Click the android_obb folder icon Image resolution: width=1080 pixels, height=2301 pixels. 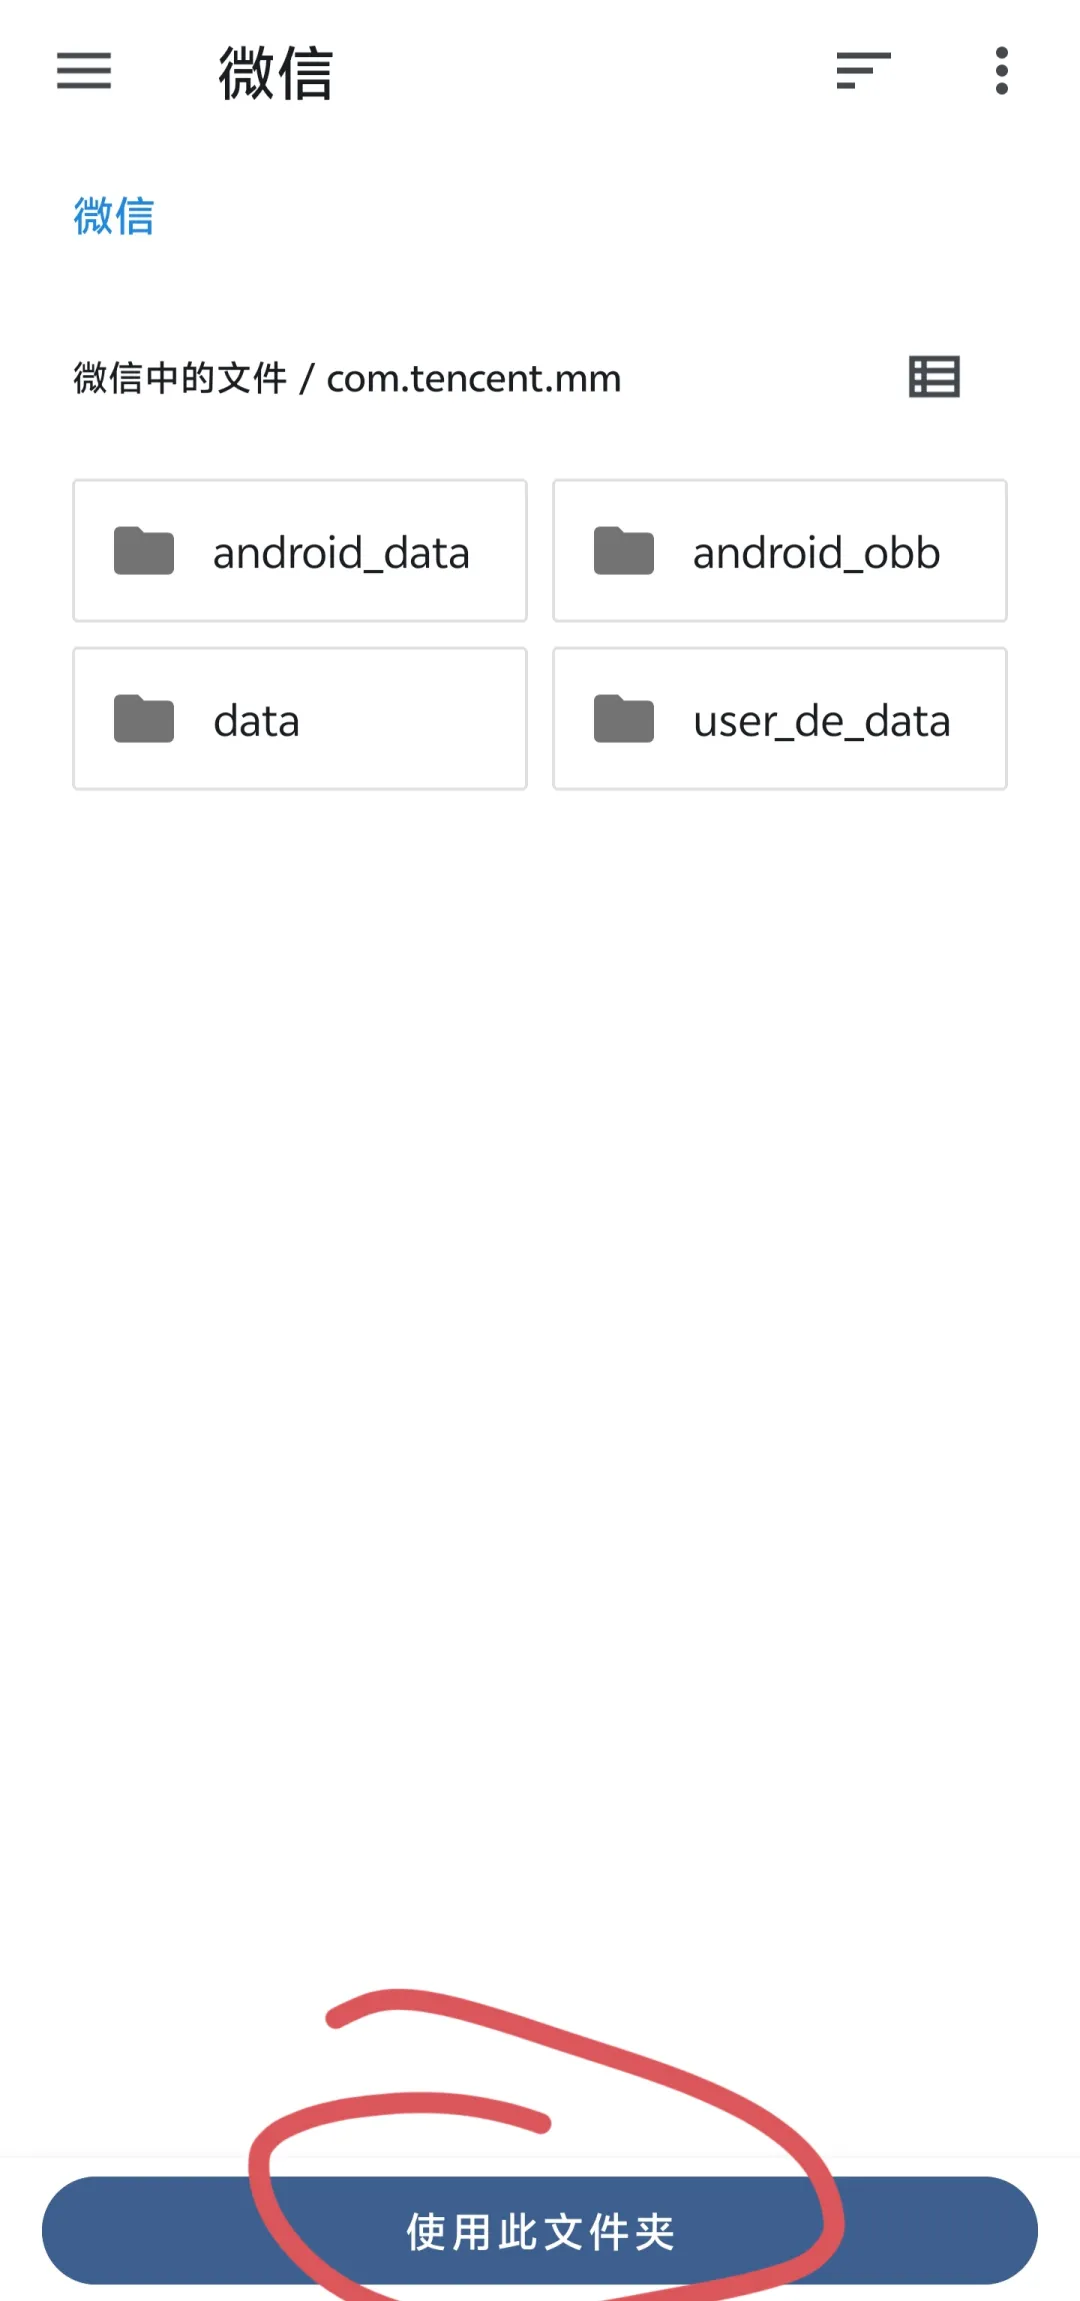click(624, 551)
